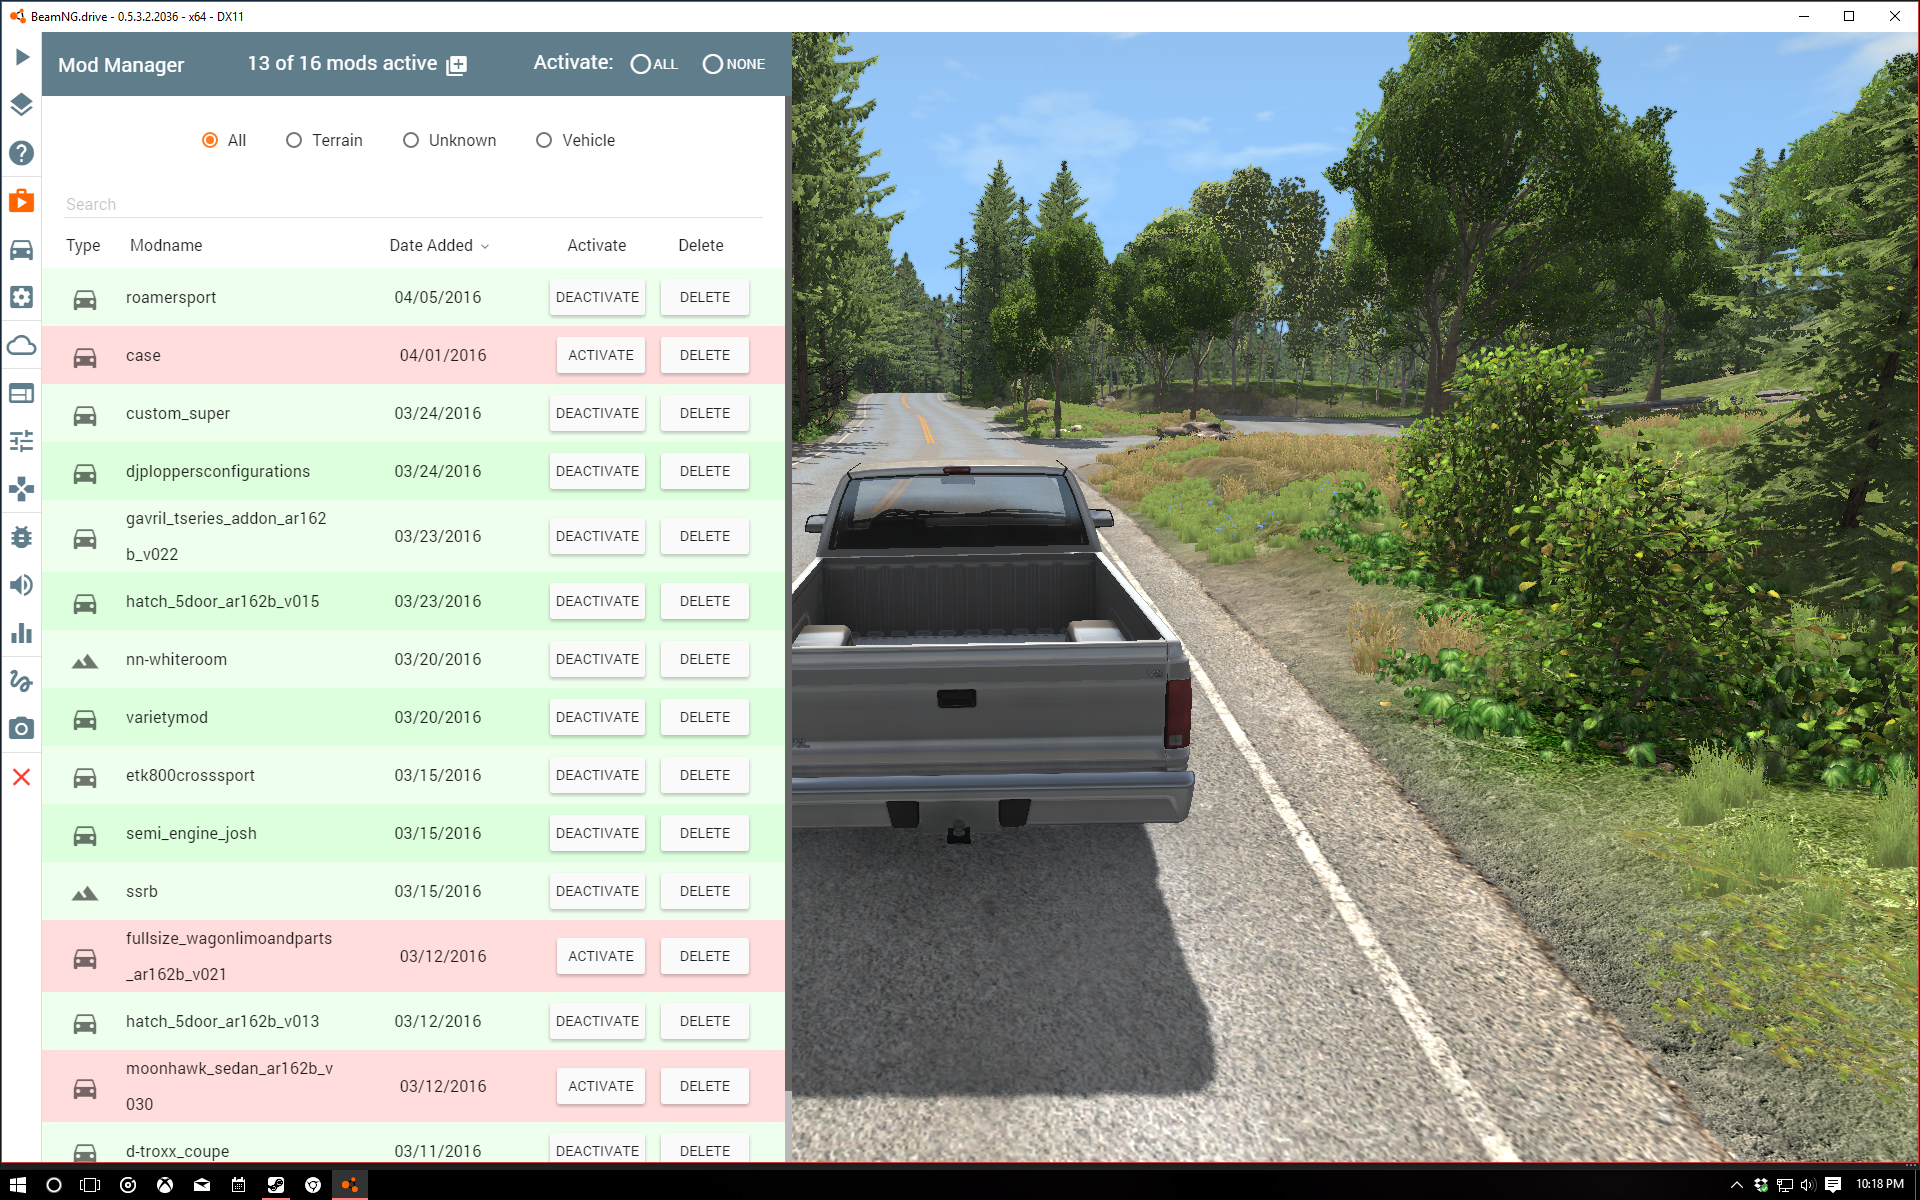Viewport: 1920px width, 1200px height.
Task: Select the Terrain filter radio button
Action: coord(294,140)
